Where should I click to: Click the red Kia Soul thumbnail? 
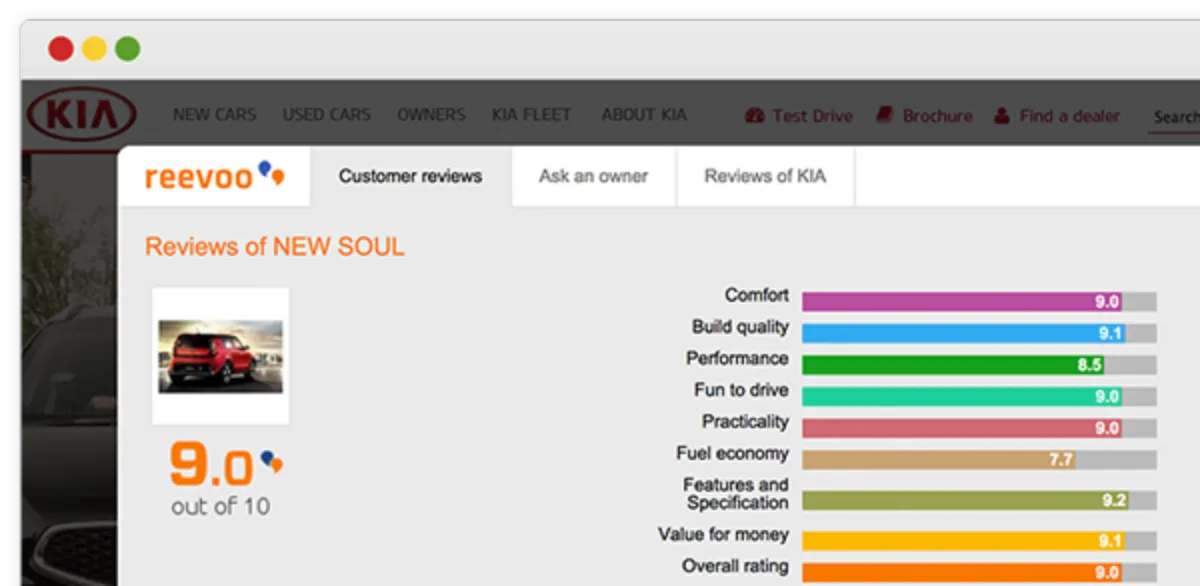click(x=221, y=356)
